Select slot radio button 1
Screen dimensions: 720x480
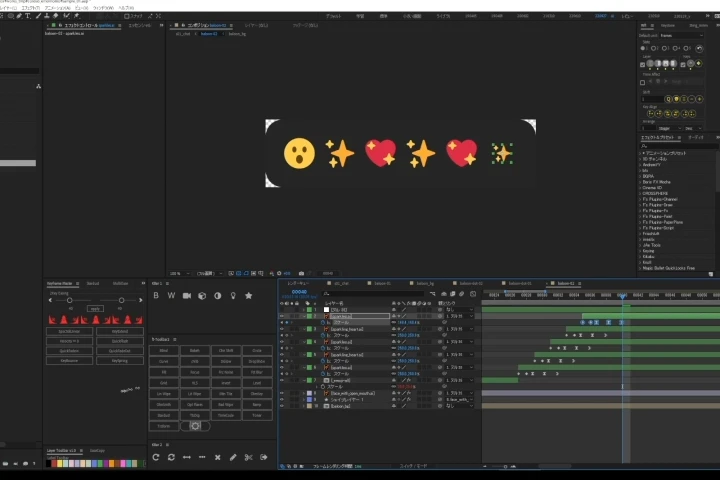point(643,48)
